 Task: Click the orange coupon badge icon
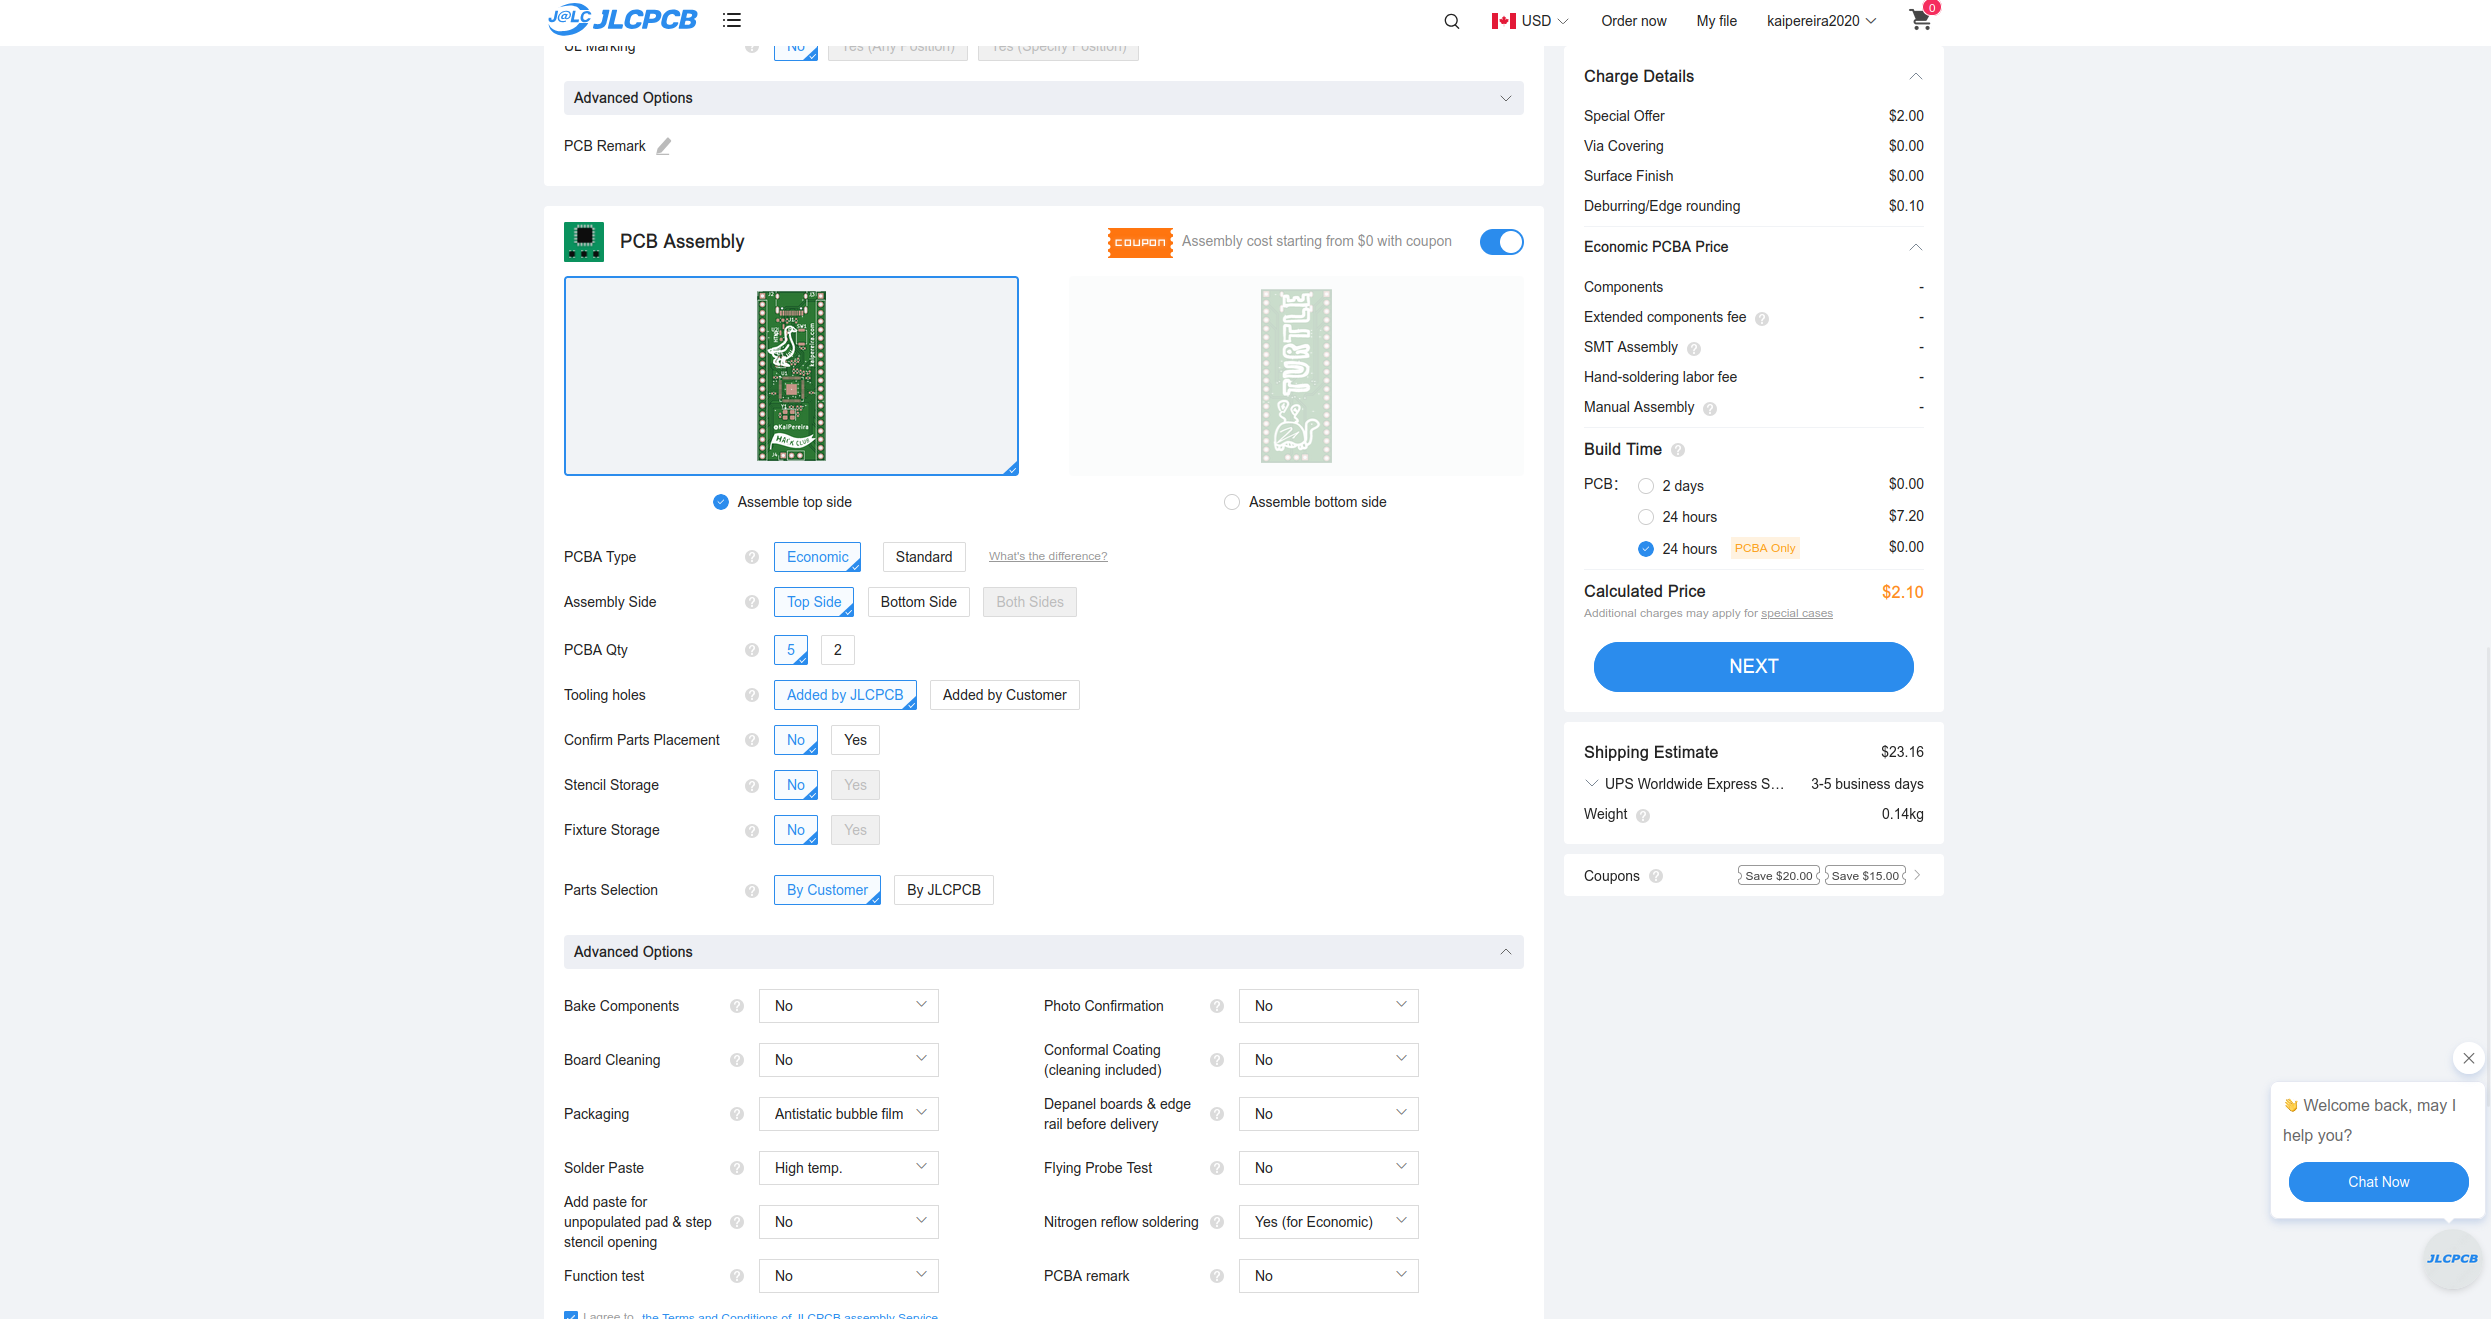pos(1140,242)
